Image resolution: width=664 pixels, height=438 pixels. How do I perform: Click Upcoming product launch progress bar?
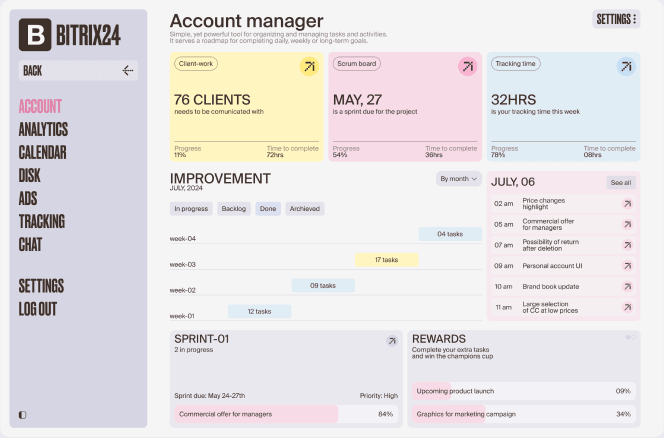[x=524, y=391]
